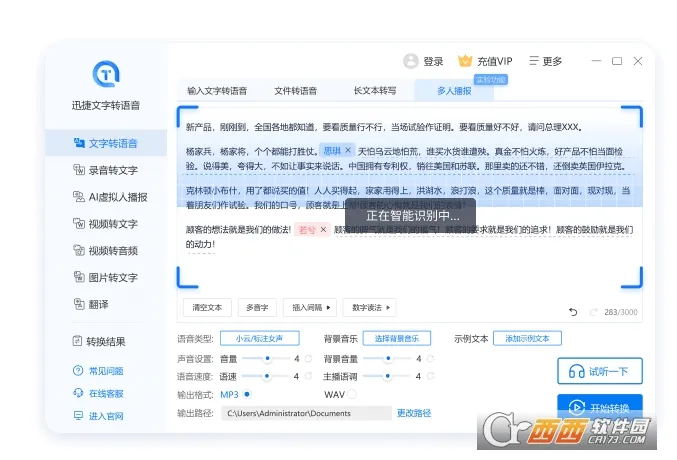Open the 更多 hamburger menu
The width and height of the screenshot is (677, 460).
tap(533, 61)
